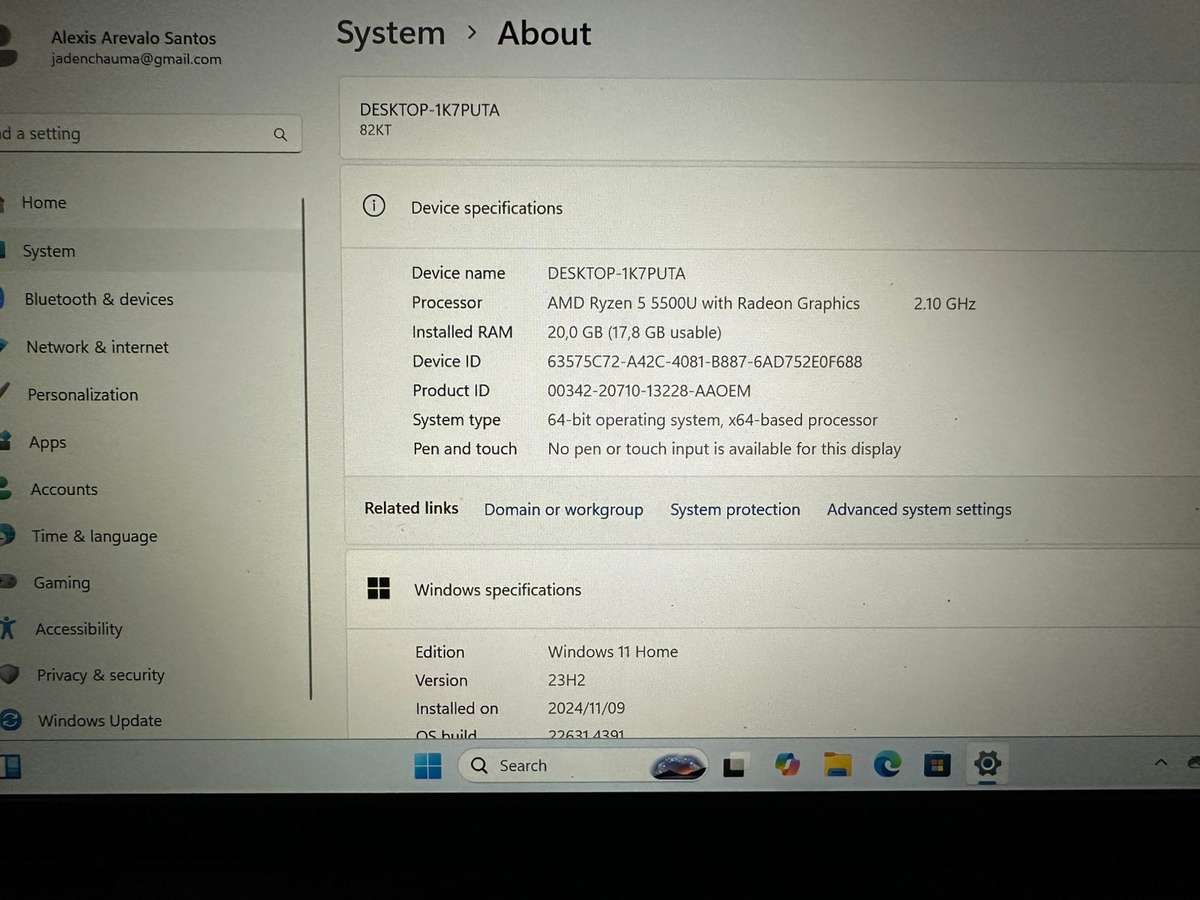Click the Accessibility icon in sidebar
The image size is (1200, 900).
(9, 628)
